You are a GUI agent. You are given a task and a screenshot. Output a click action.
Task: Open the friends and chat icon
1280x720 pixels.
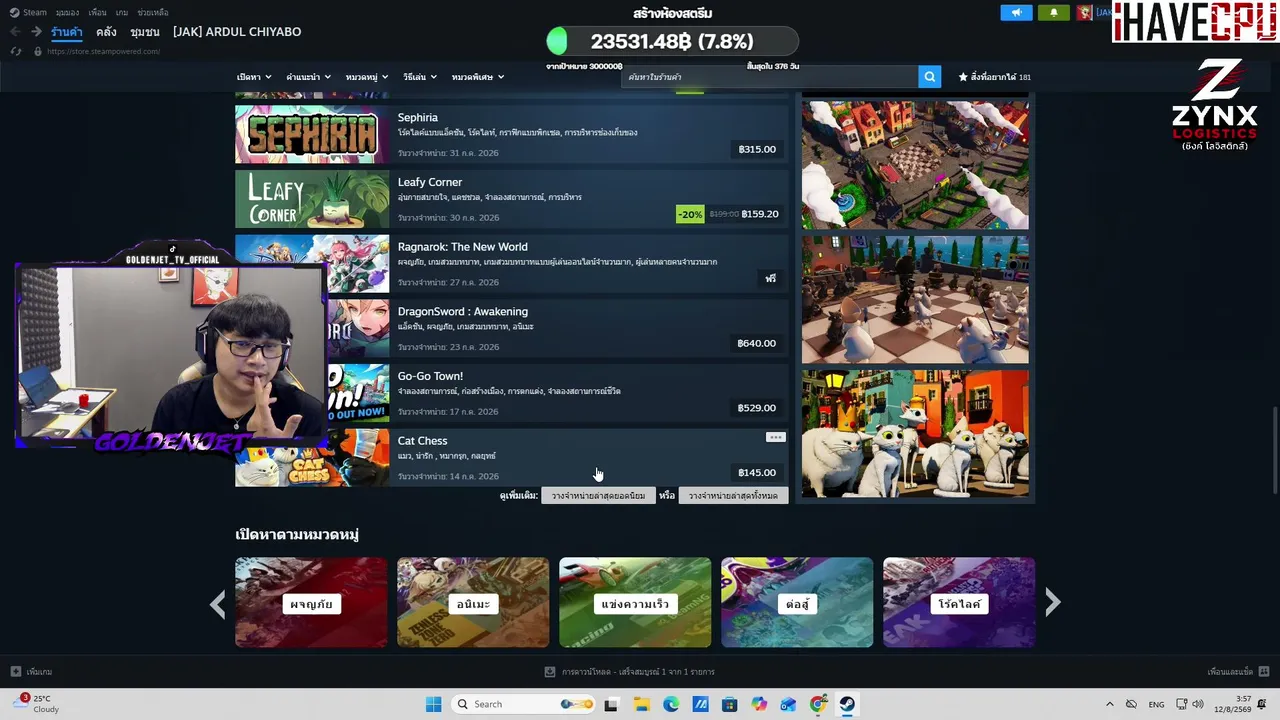1264,672
